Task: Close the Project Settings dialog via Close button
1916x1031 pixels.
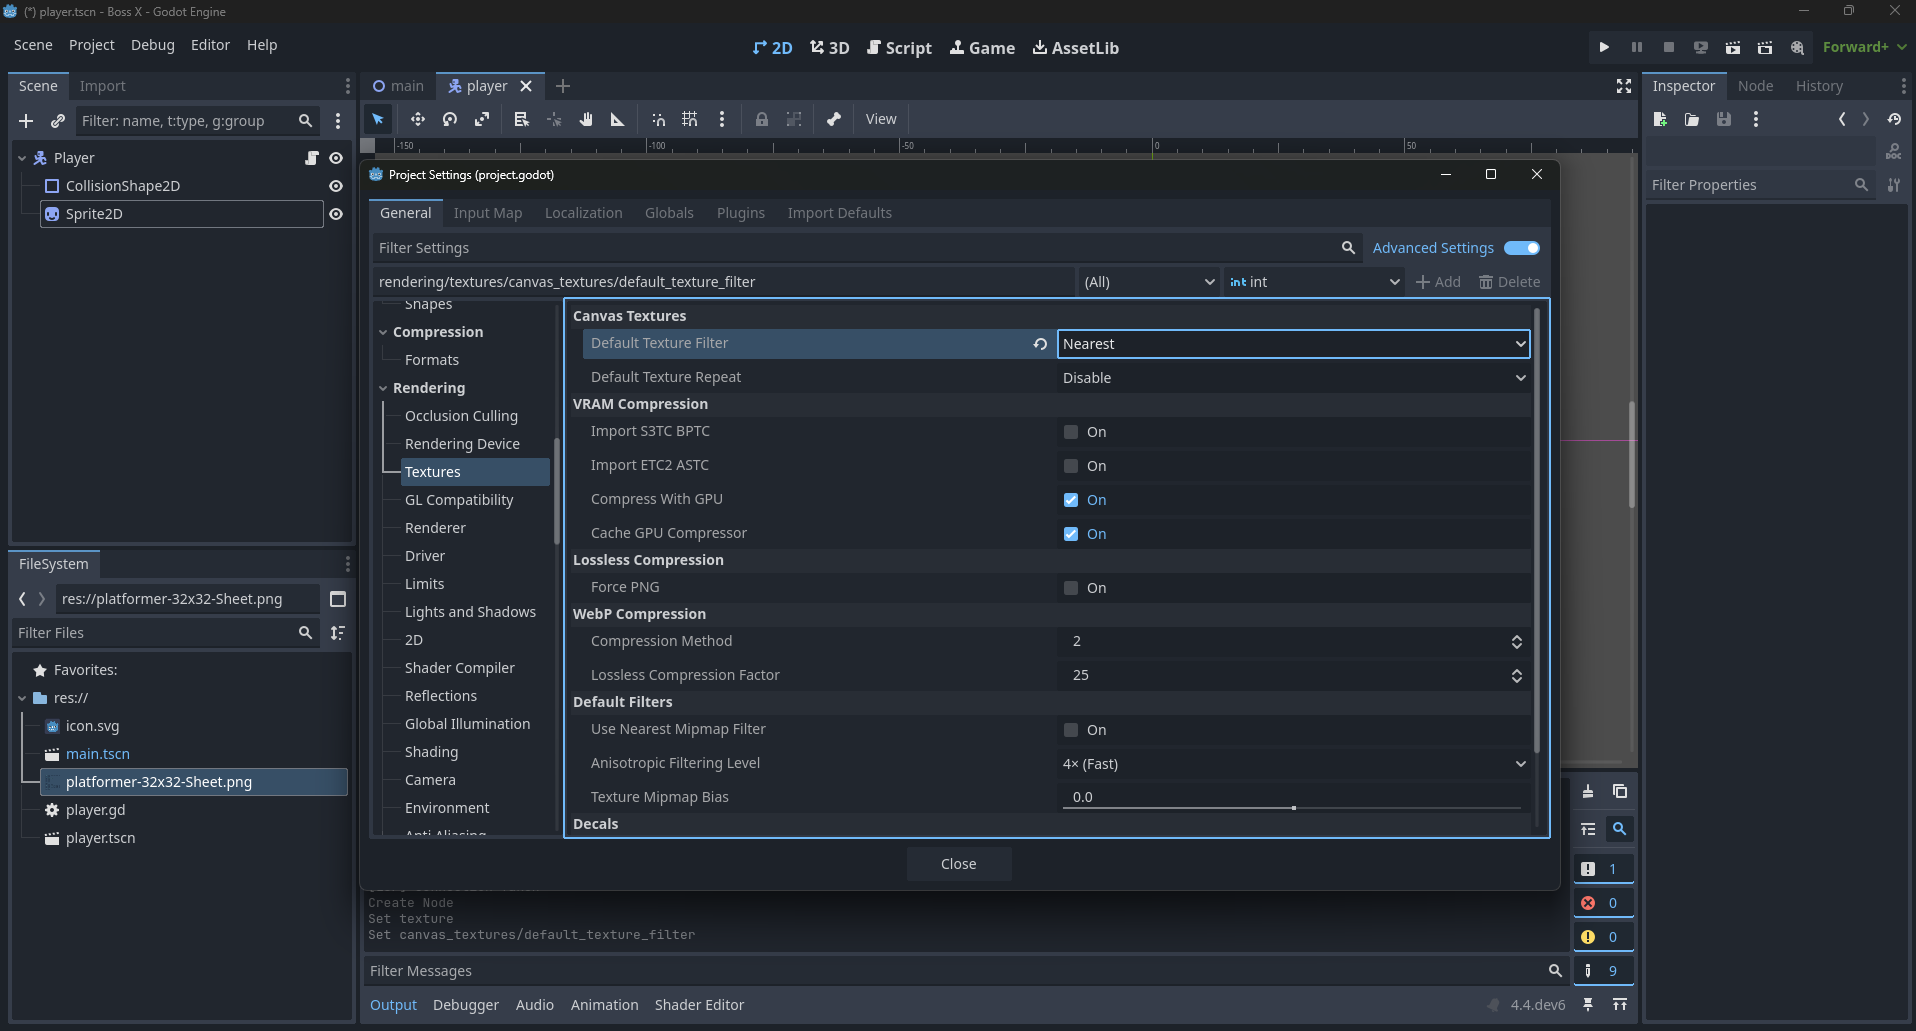Action: pos(958,864)
